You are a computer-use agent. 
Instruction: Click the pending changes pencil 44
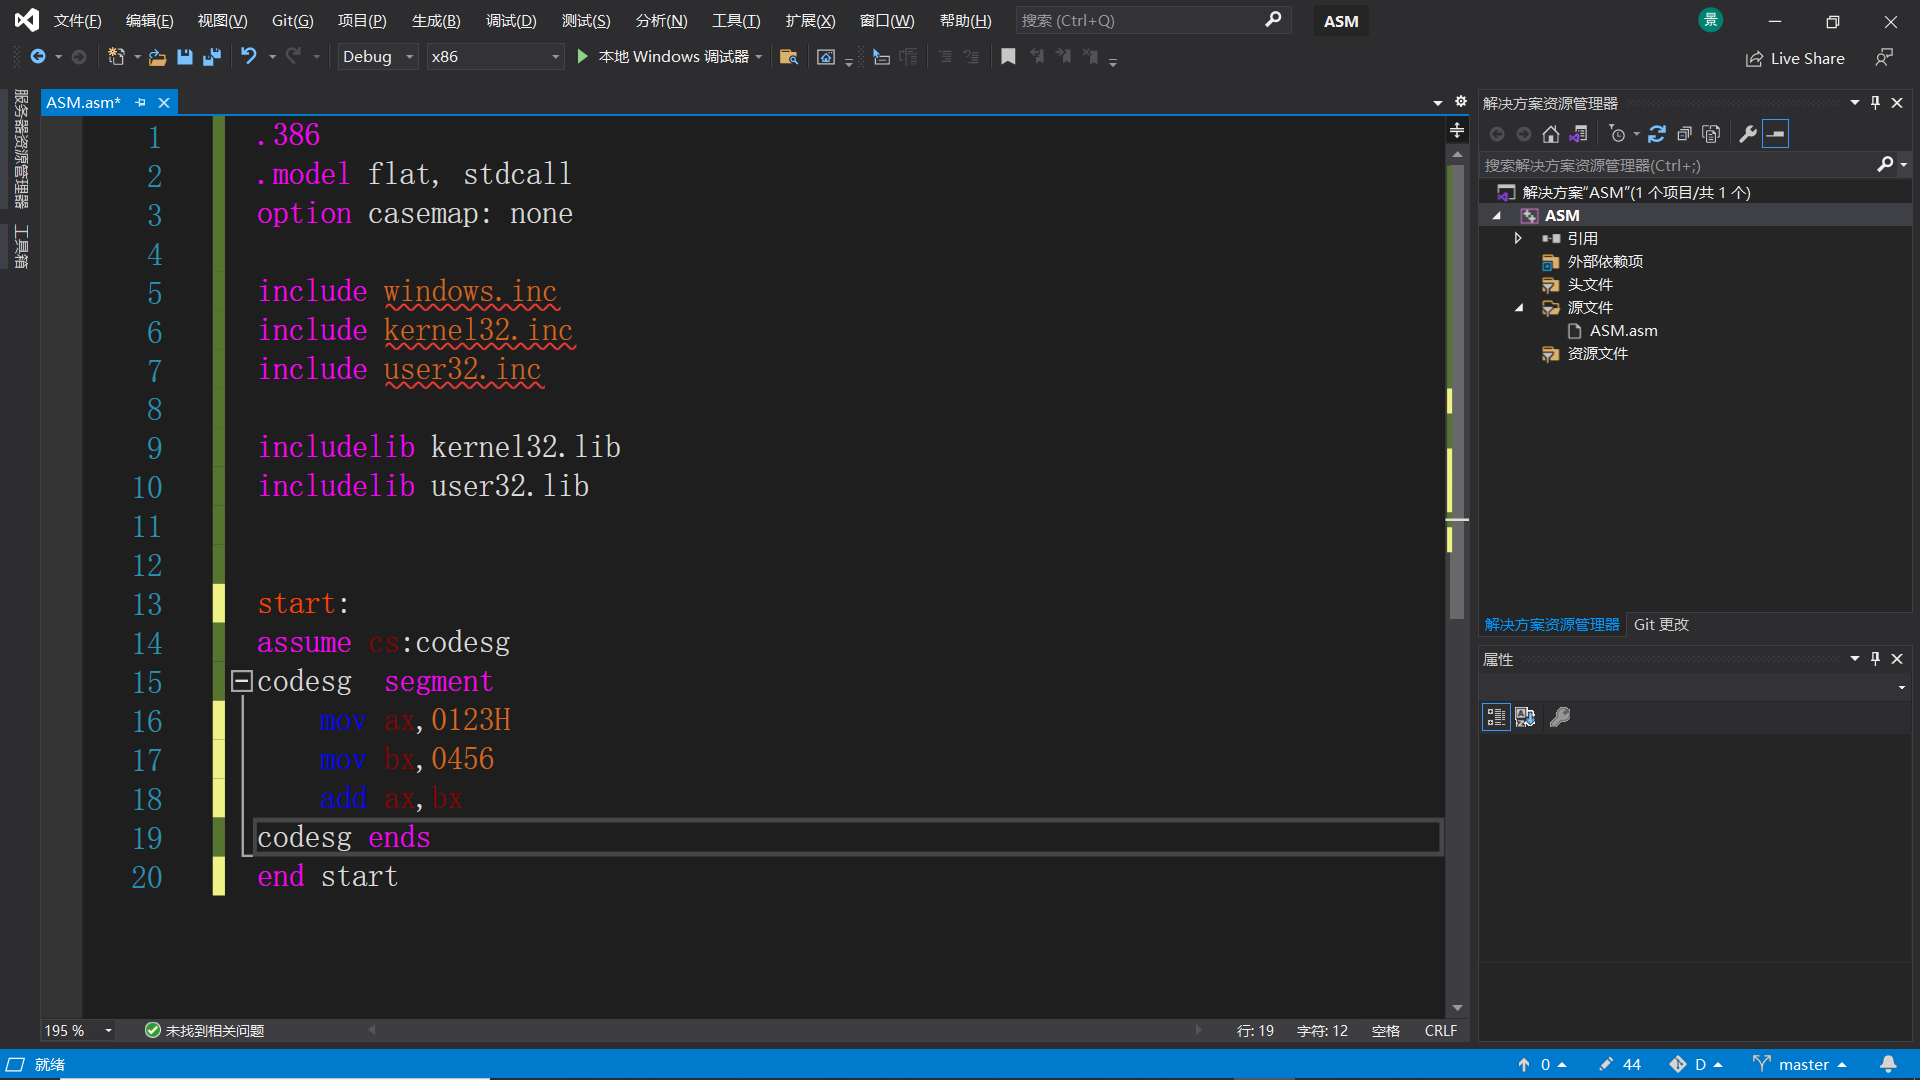pyautogui.click(x=1620, y=1064)
